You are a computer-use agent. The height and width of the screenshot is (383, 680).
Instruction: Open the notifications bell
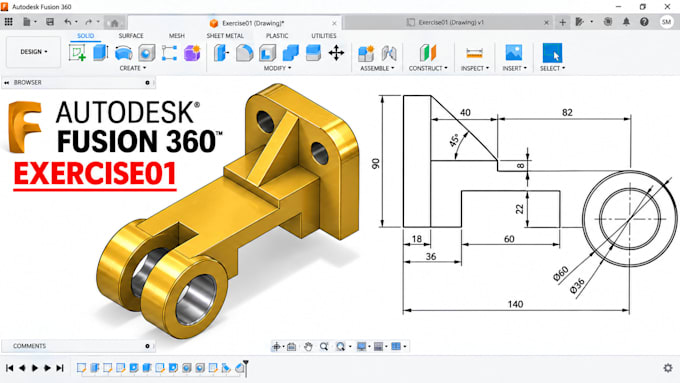tap(626, 22)
